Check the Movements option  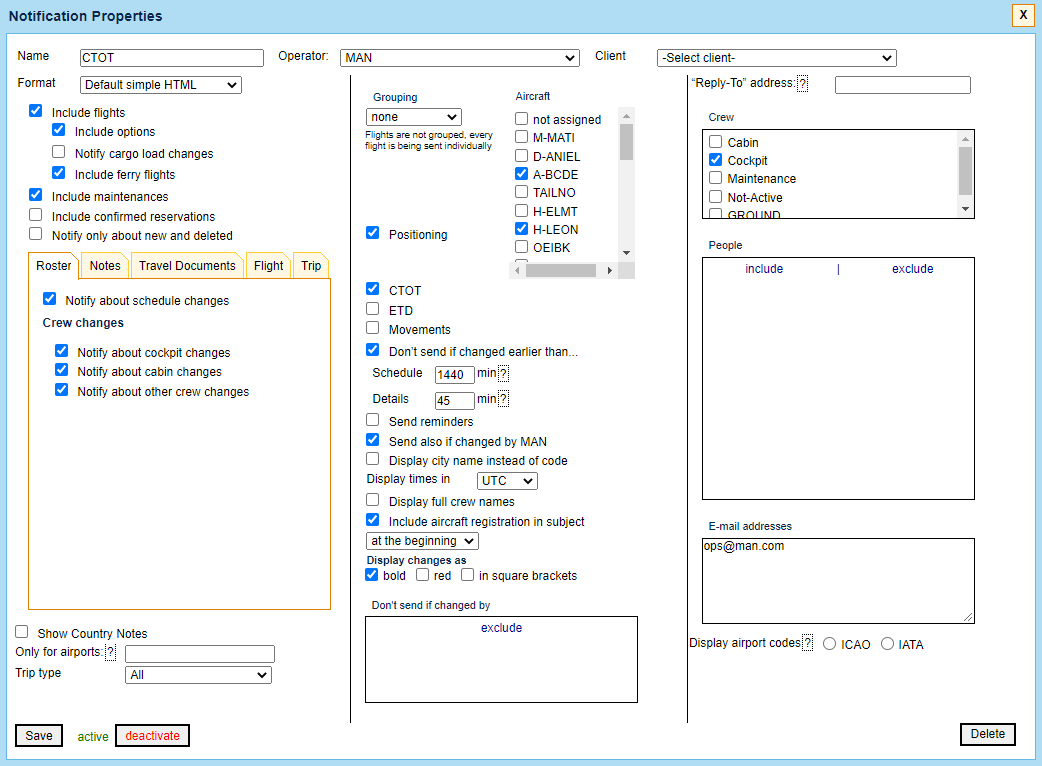point(373,328)
